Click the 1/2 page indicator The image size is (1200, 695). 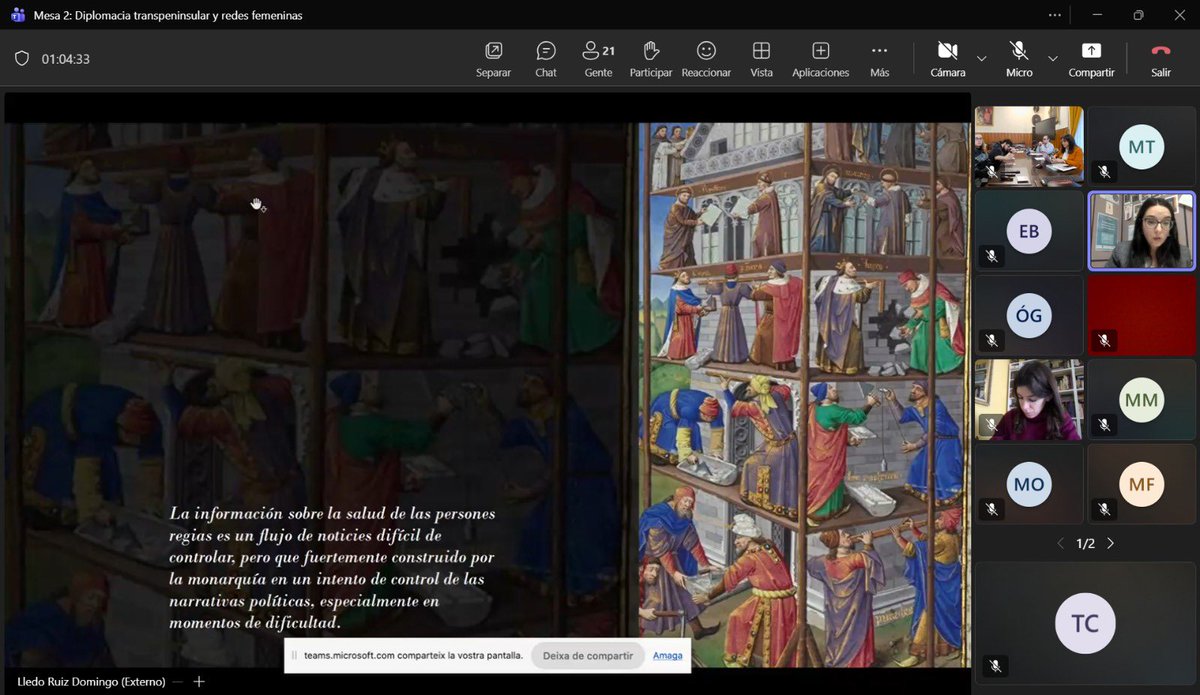click(x=1086, y=543)
